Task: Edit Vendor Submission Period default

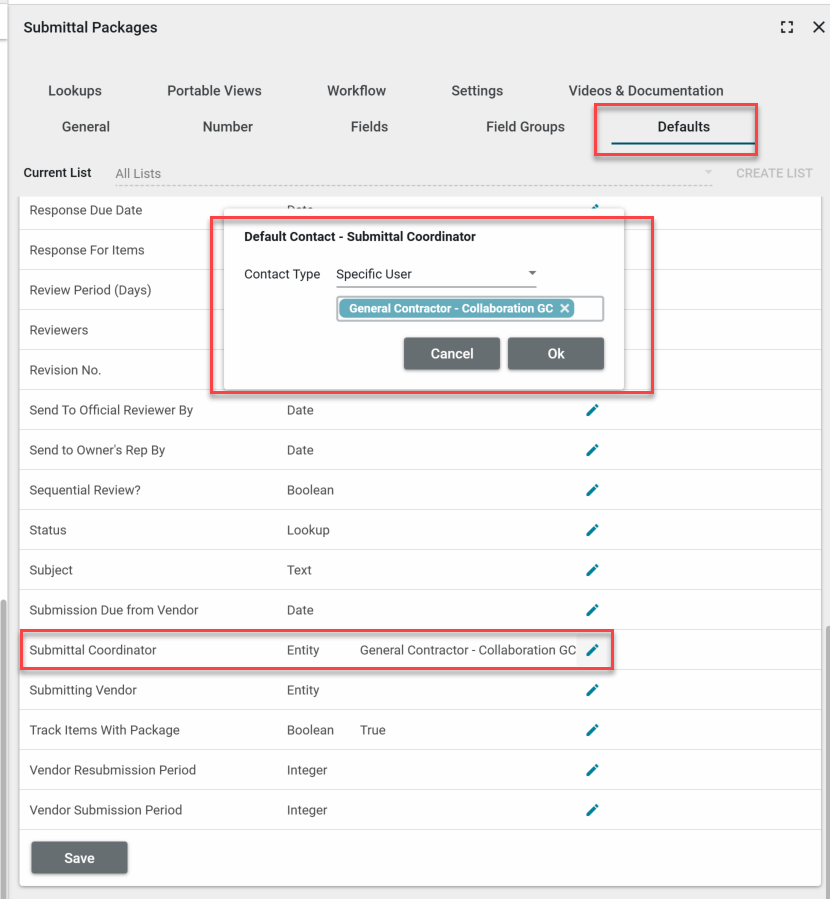Action: point(592,810)
